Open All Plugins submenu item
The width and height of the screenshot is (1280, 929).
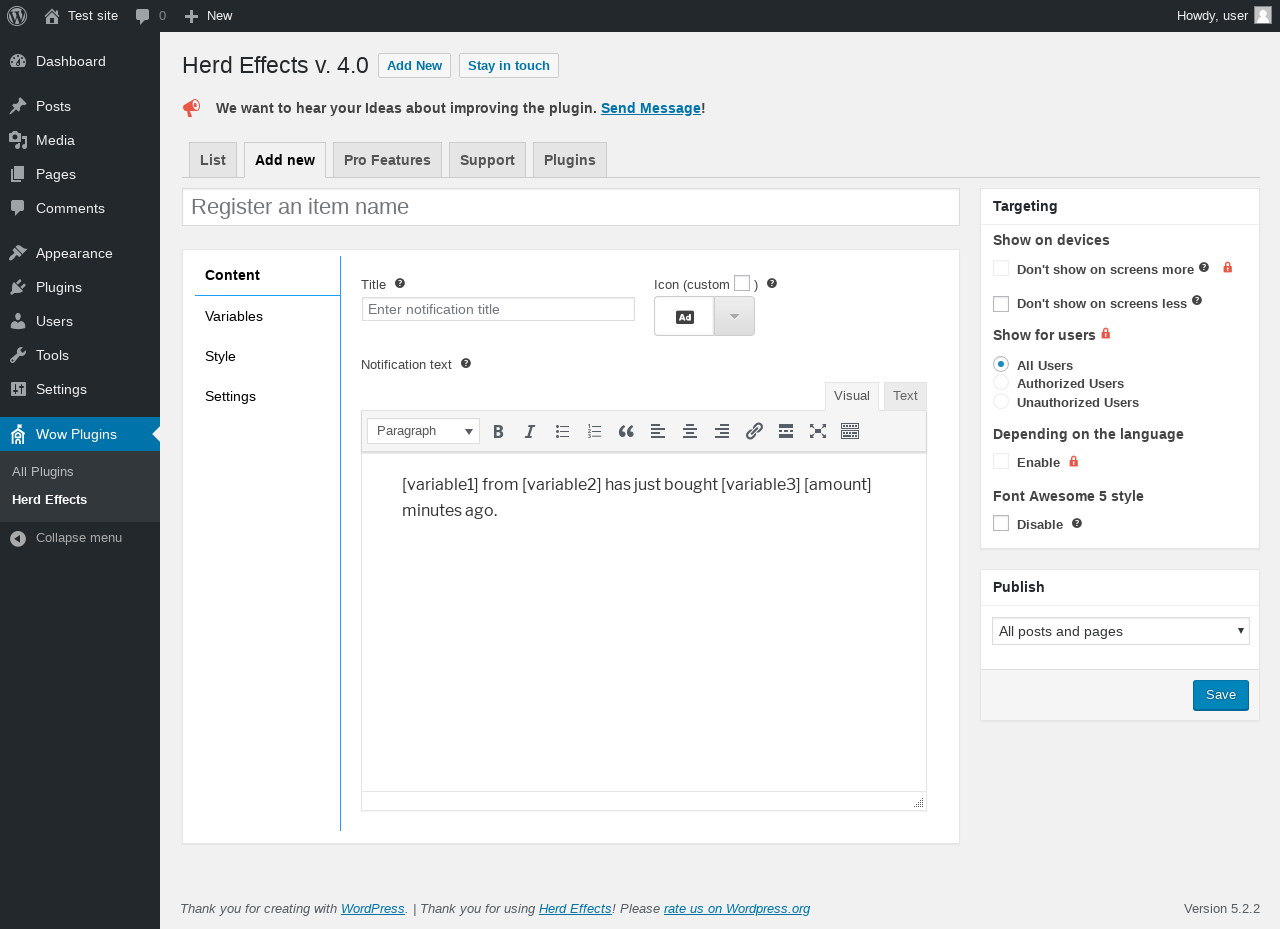pos(43,471)
